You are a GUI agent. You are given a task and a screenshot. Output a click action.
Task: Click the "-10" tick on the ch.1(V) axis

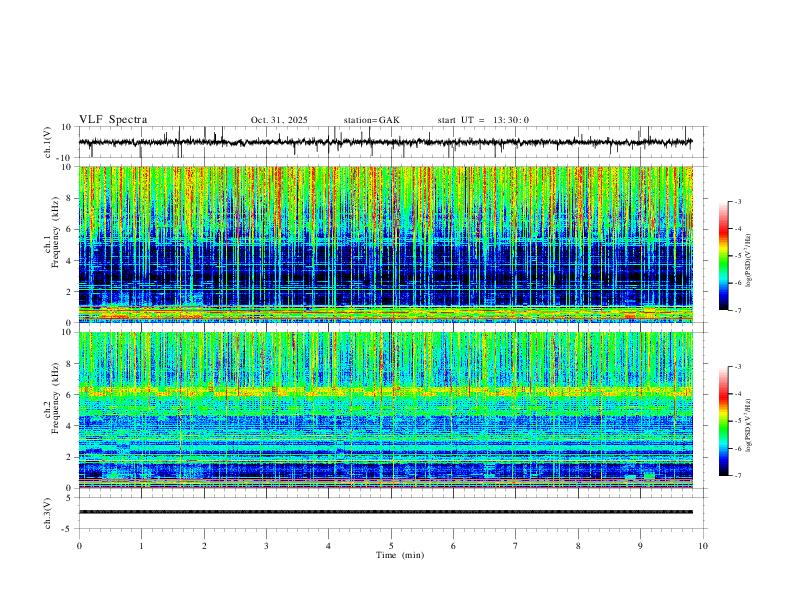point(65,158)
